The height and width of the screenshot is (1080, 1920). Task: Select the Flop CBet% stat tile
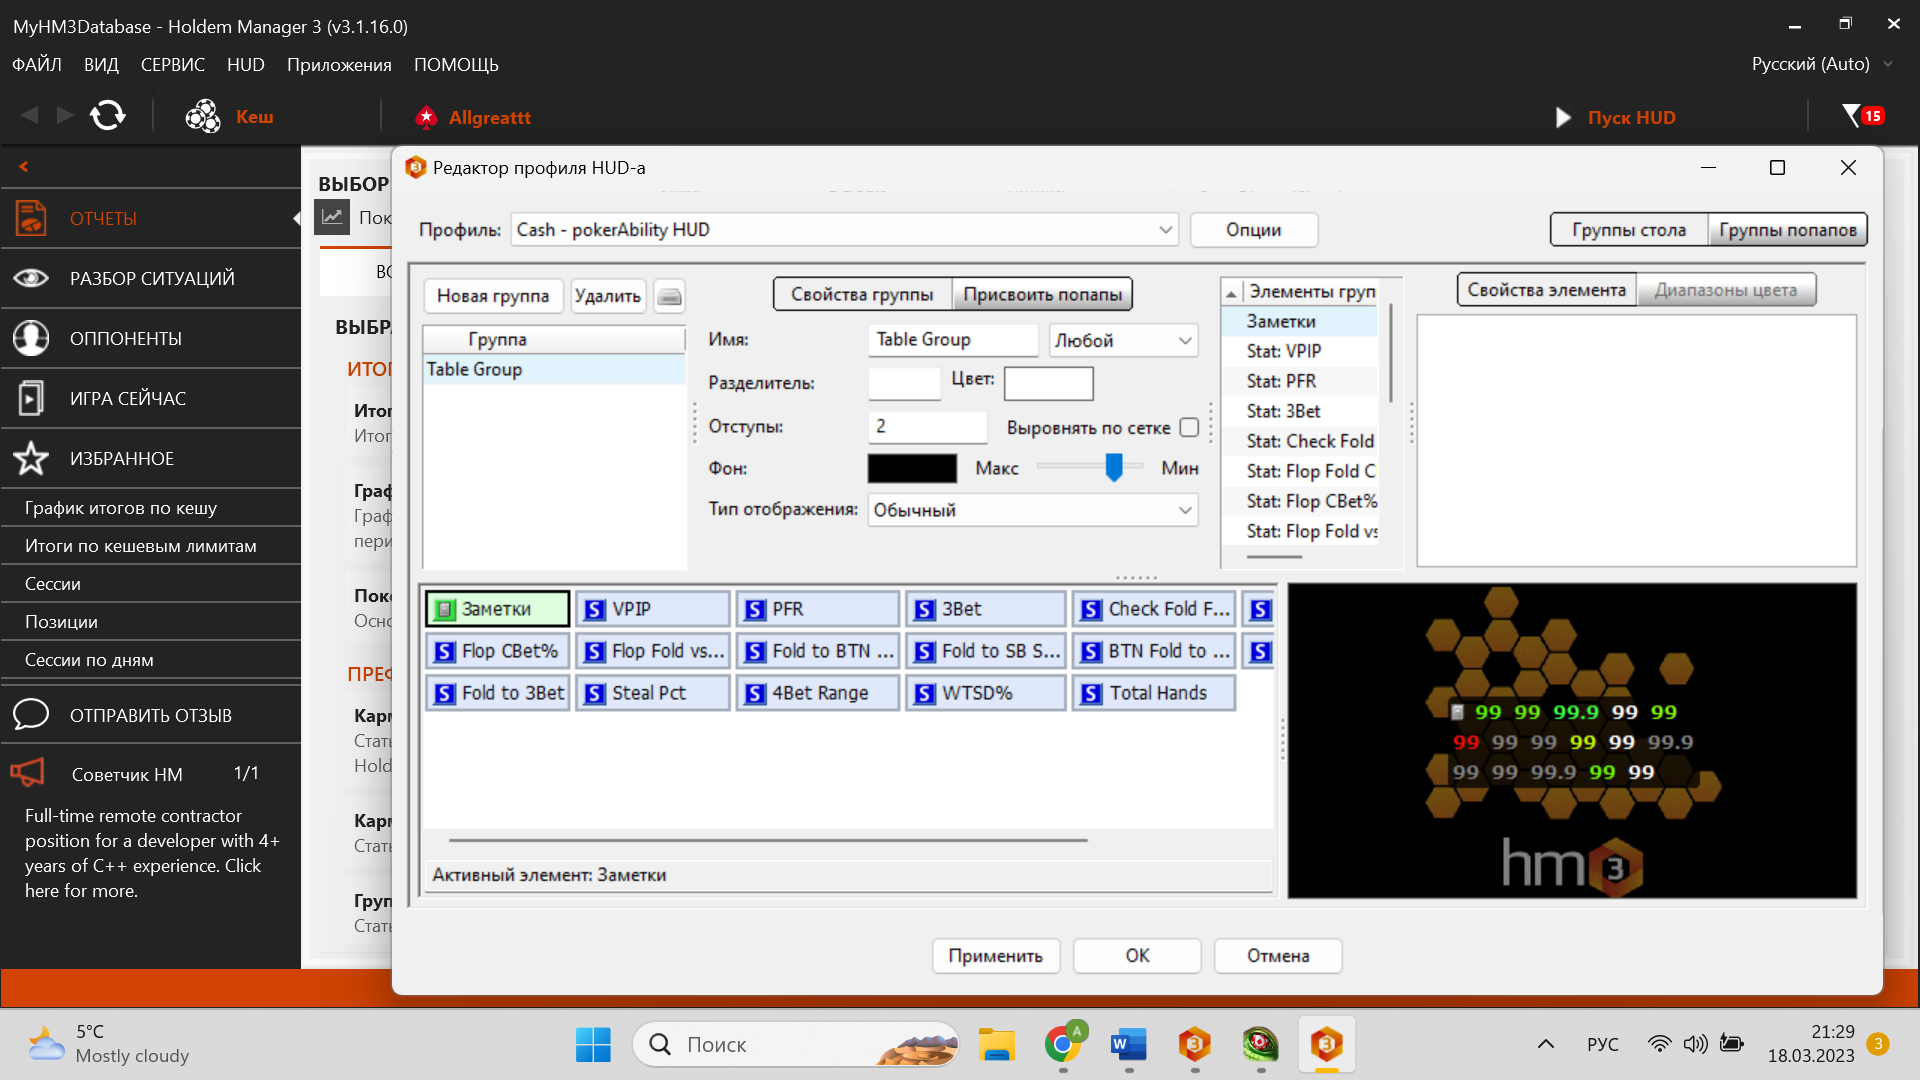click(498, 651)
